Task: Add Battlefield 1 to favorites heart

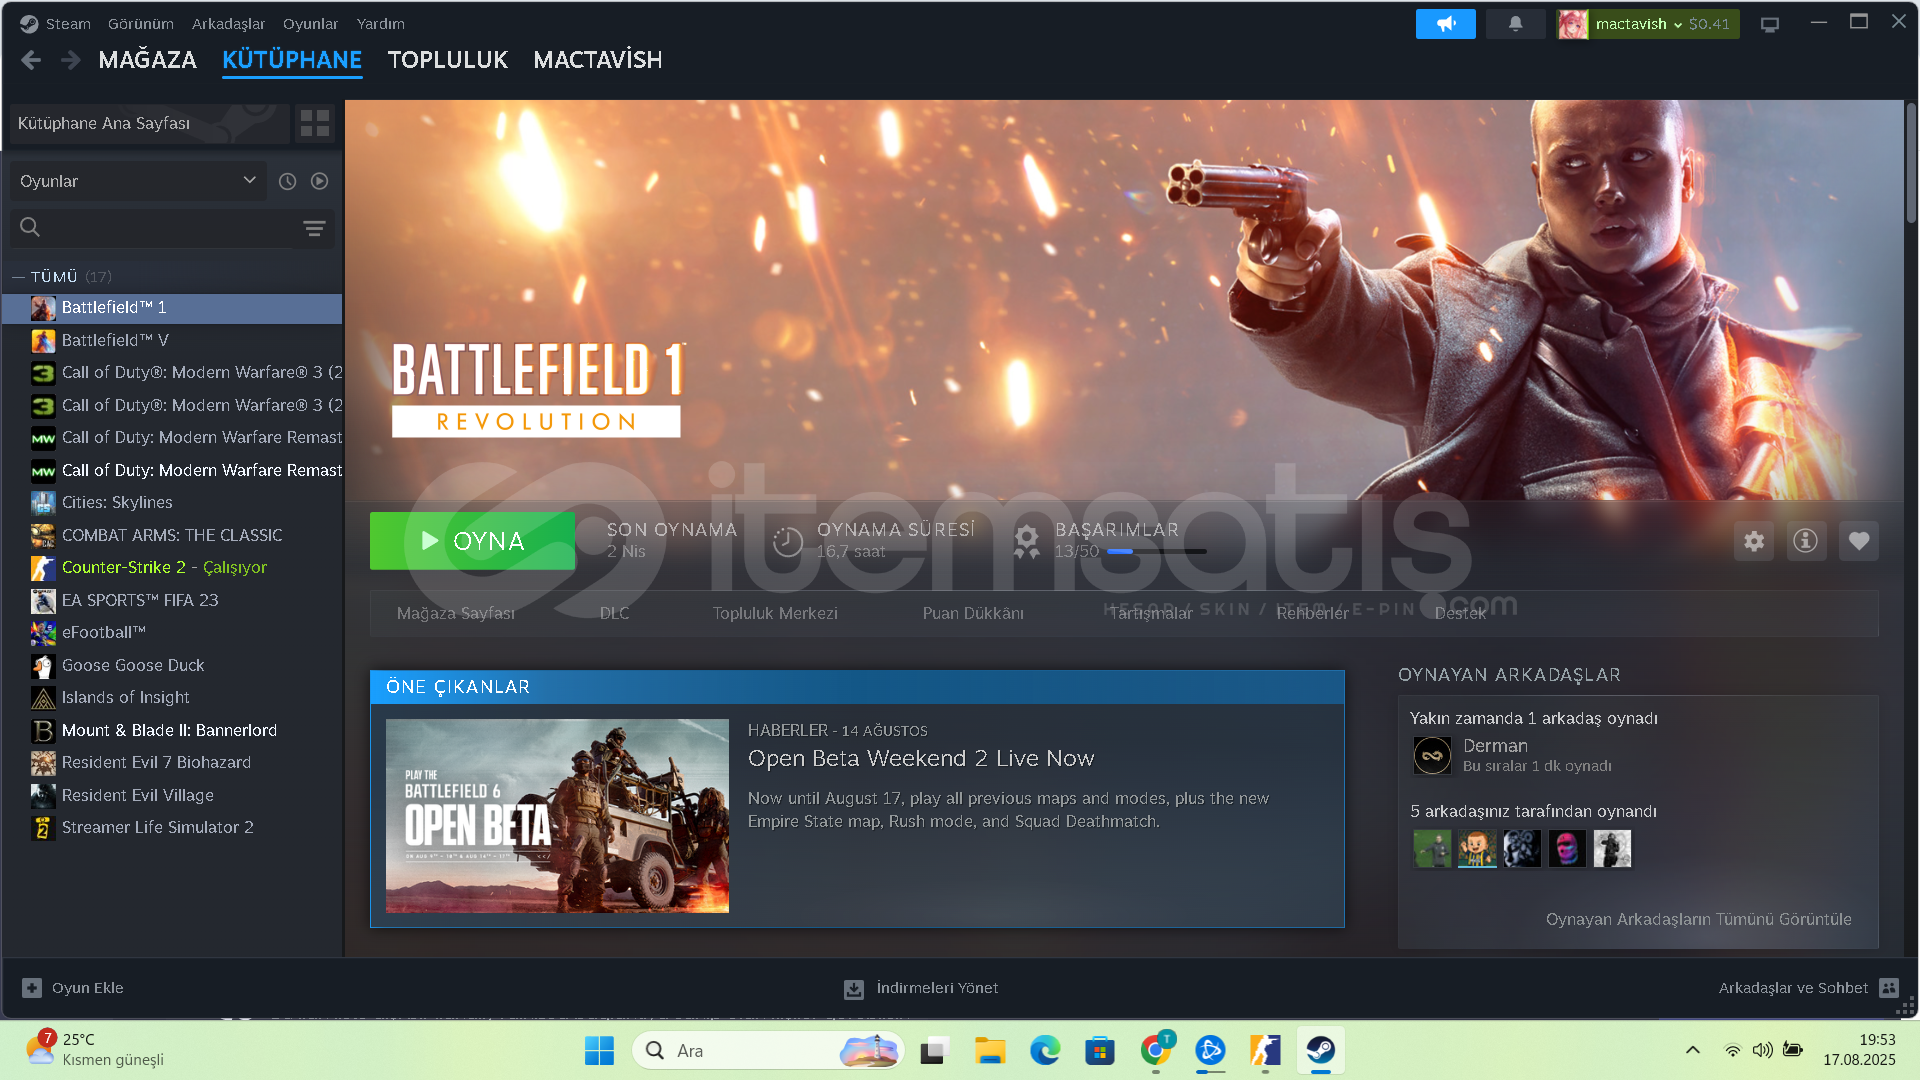Action: pyautogui.click(x=1859, y=541)
